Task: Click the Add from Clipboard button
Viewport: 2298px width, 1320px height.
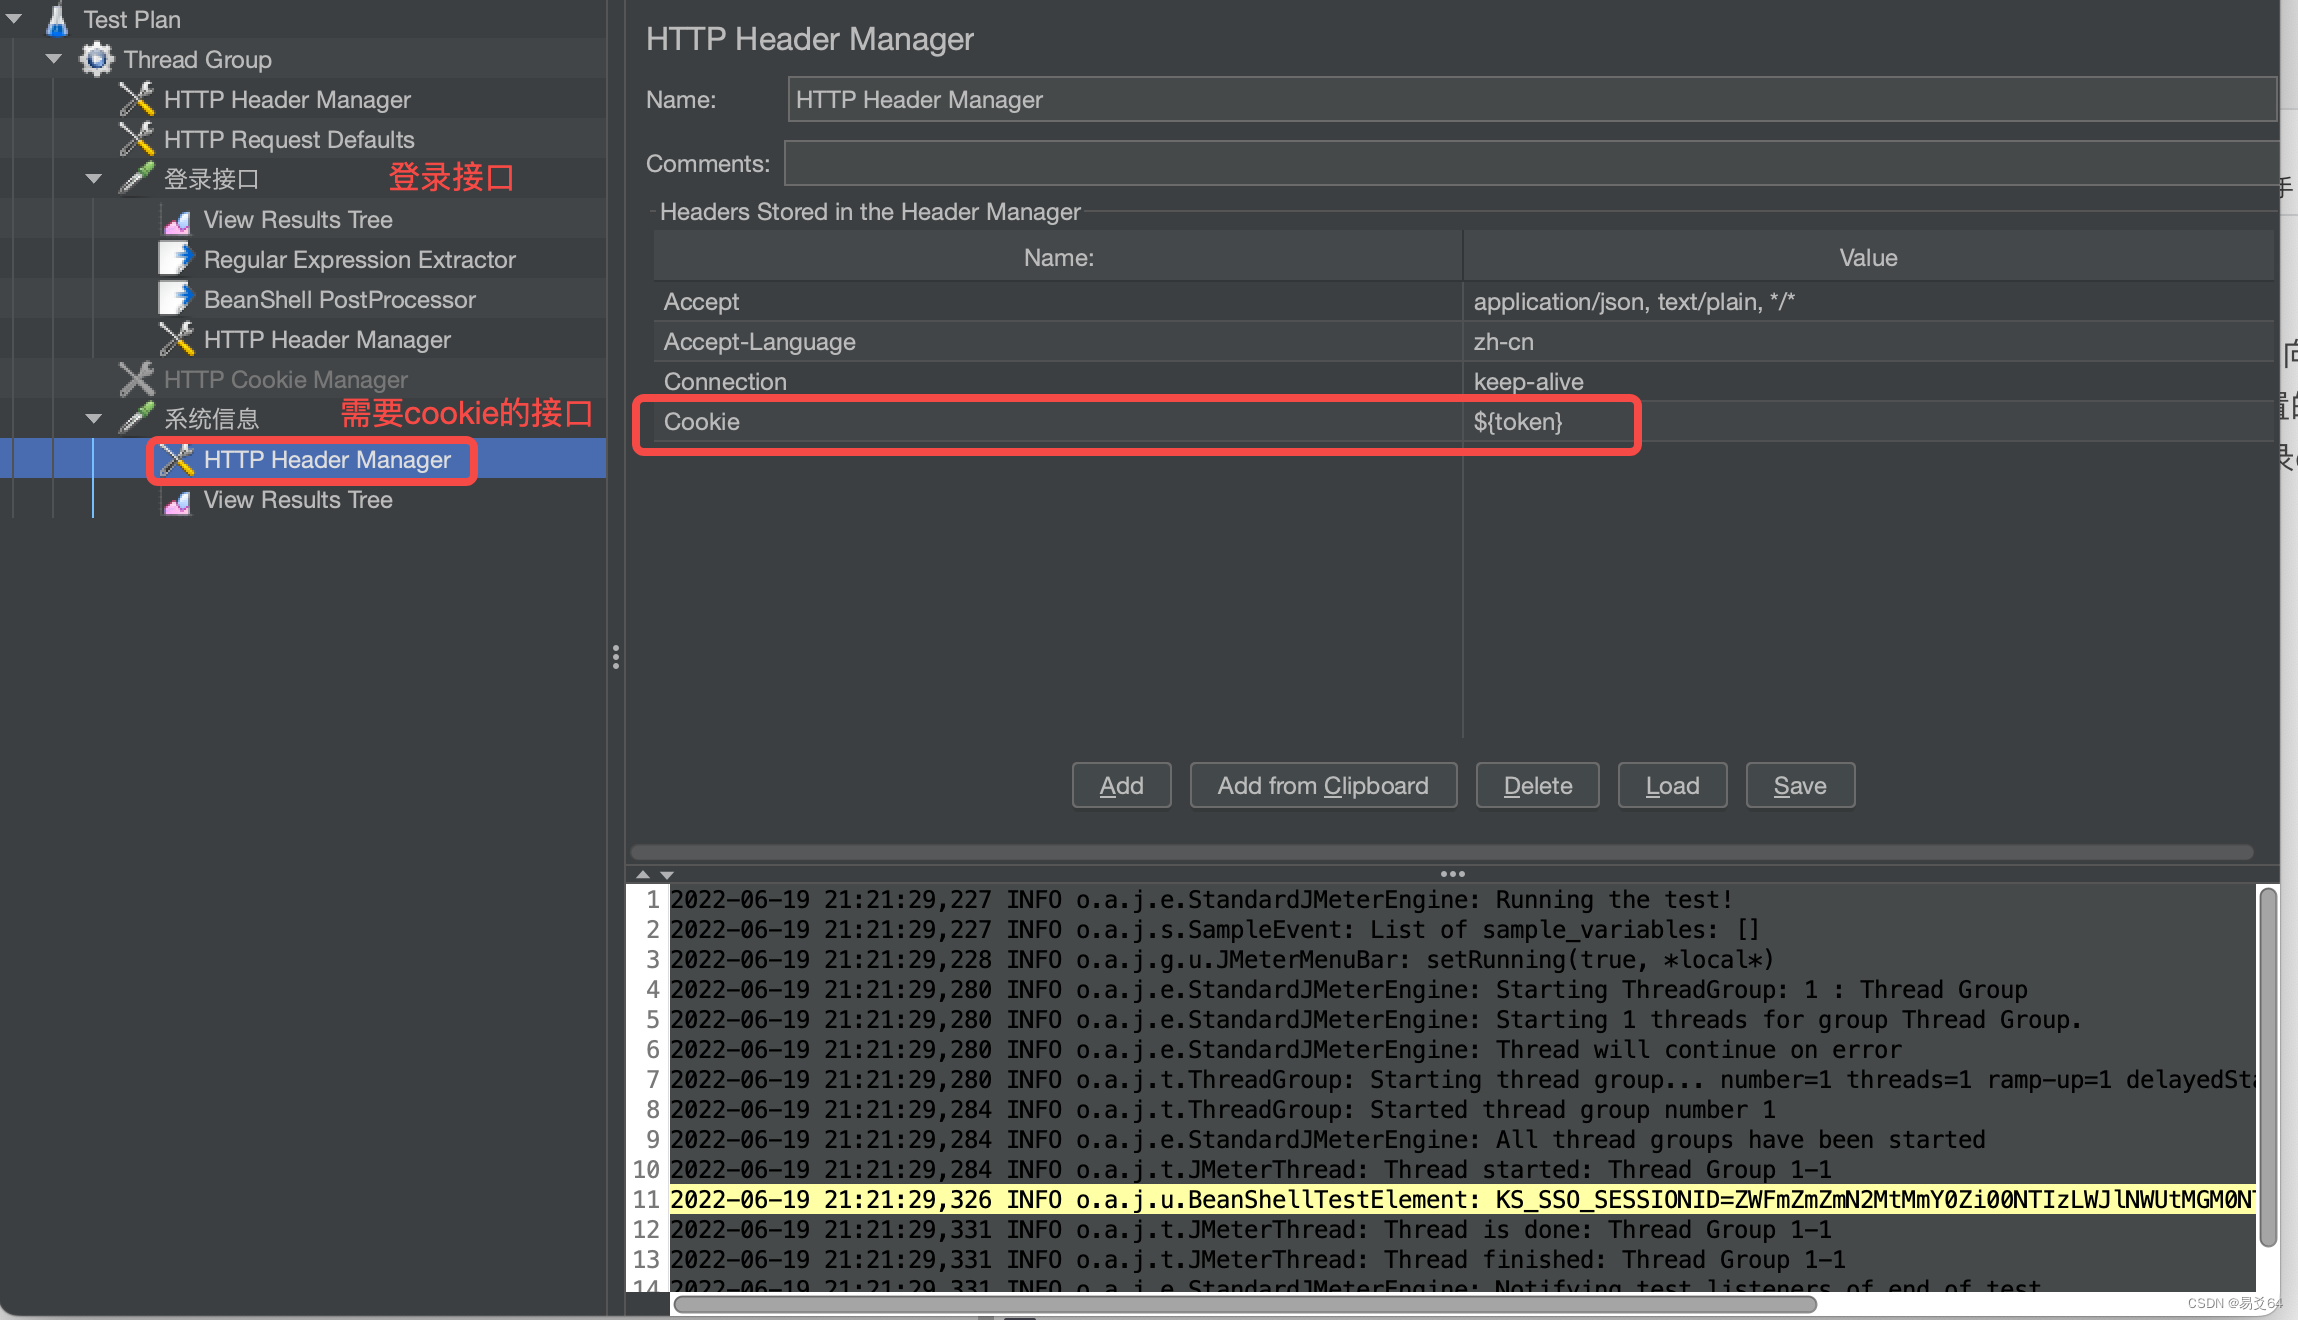Action: pyautogui.click(x=1322, y=786)
